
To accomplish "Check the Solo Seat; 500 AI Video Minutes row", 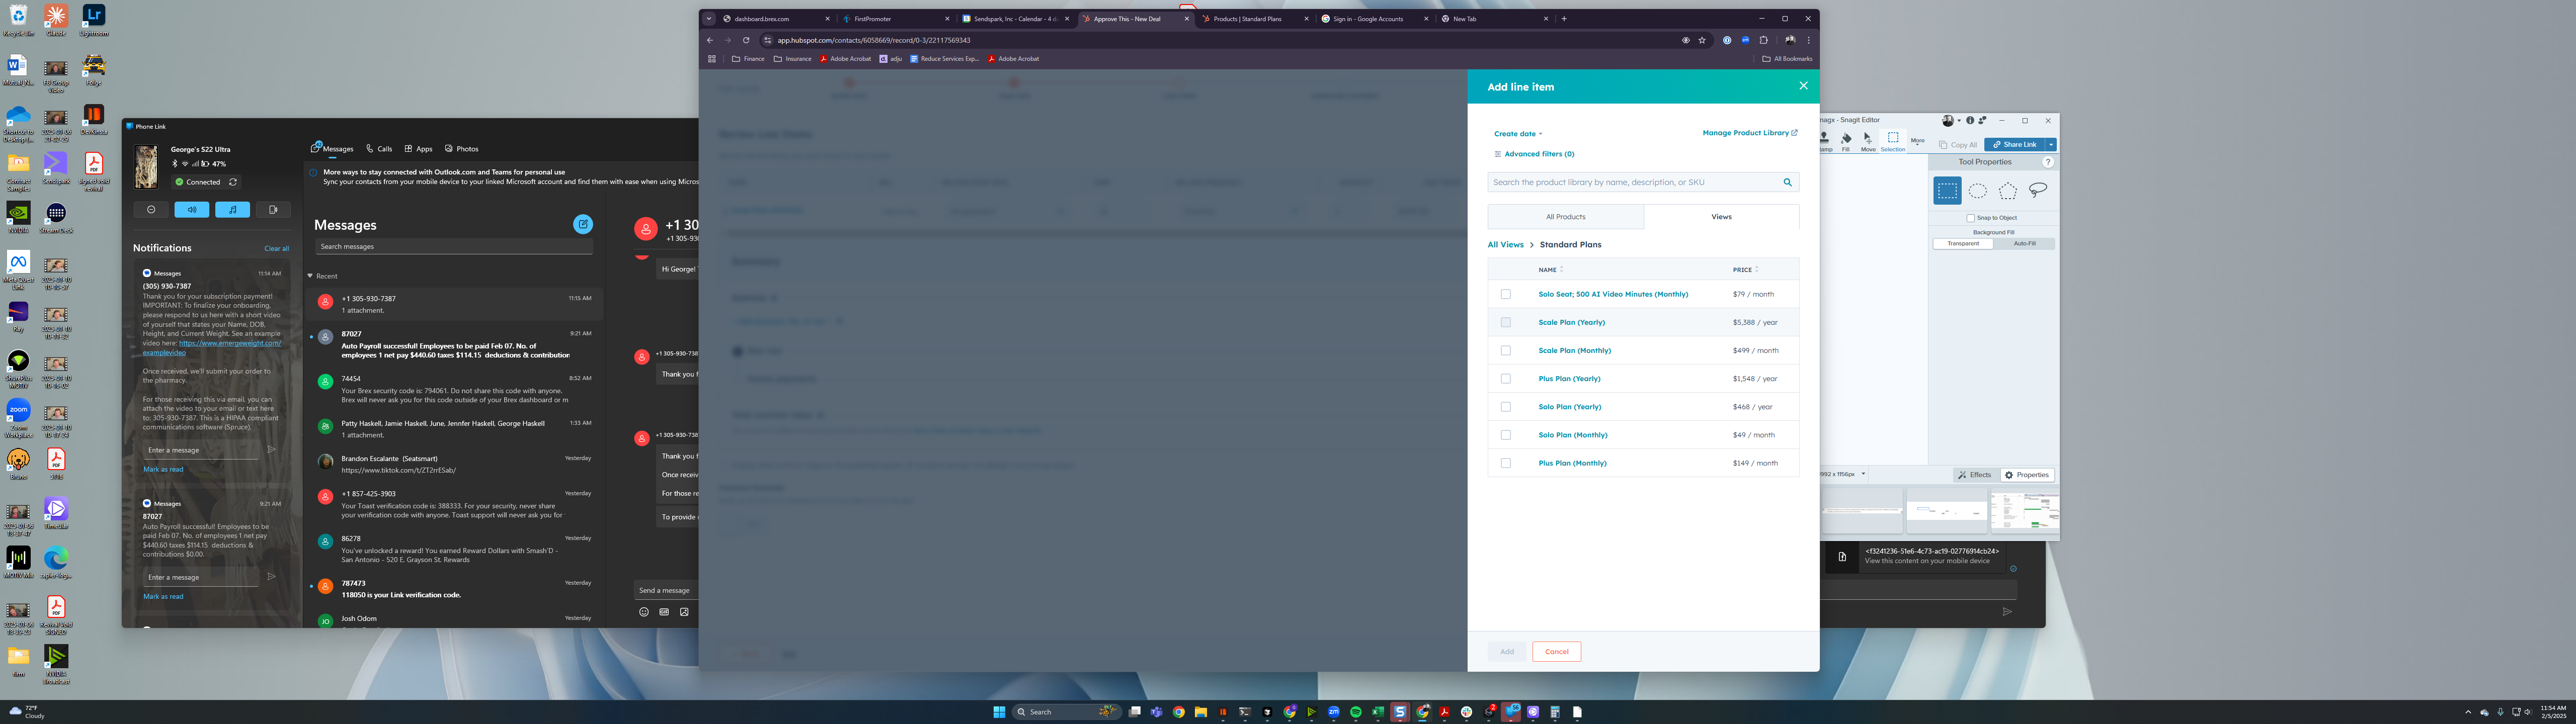I will [x=1506, y=294].
